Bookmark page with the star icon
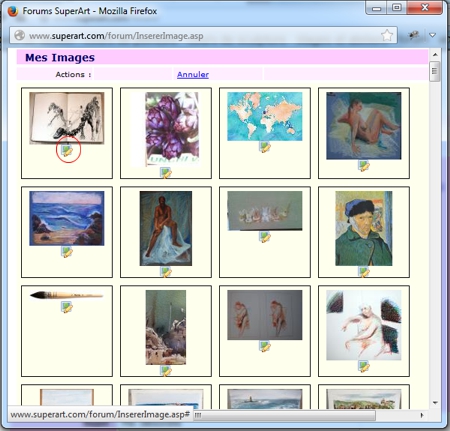This screenshot has width=450, height=431. (x=387, y=35)
